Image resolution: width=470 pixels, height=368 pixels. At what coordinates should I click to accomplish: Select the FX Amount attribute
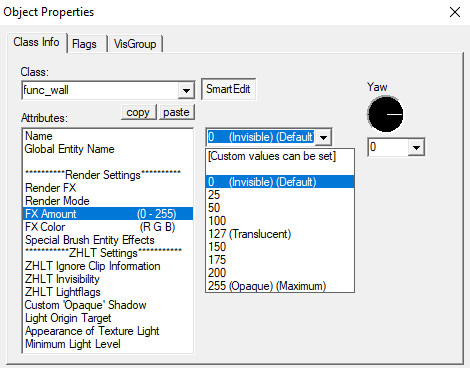pyautogui.click(x=108, y=214)
